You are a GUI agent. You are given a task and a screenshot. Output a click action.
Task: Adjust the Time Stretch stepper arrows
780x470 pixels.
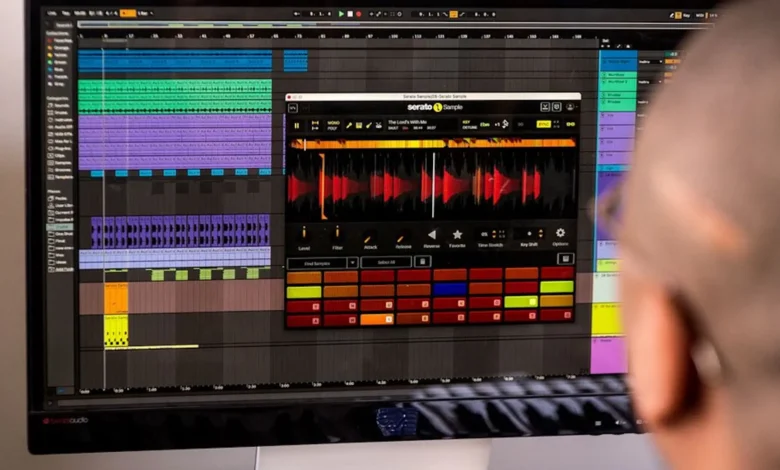tap(494, 234)
